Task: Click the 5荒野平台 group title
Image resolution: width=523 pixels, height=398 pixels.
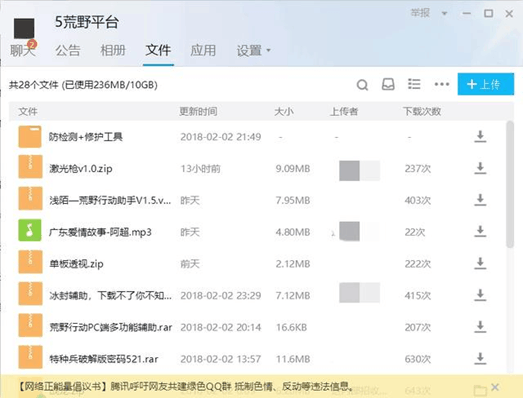Action: click(x=87, y=22)
